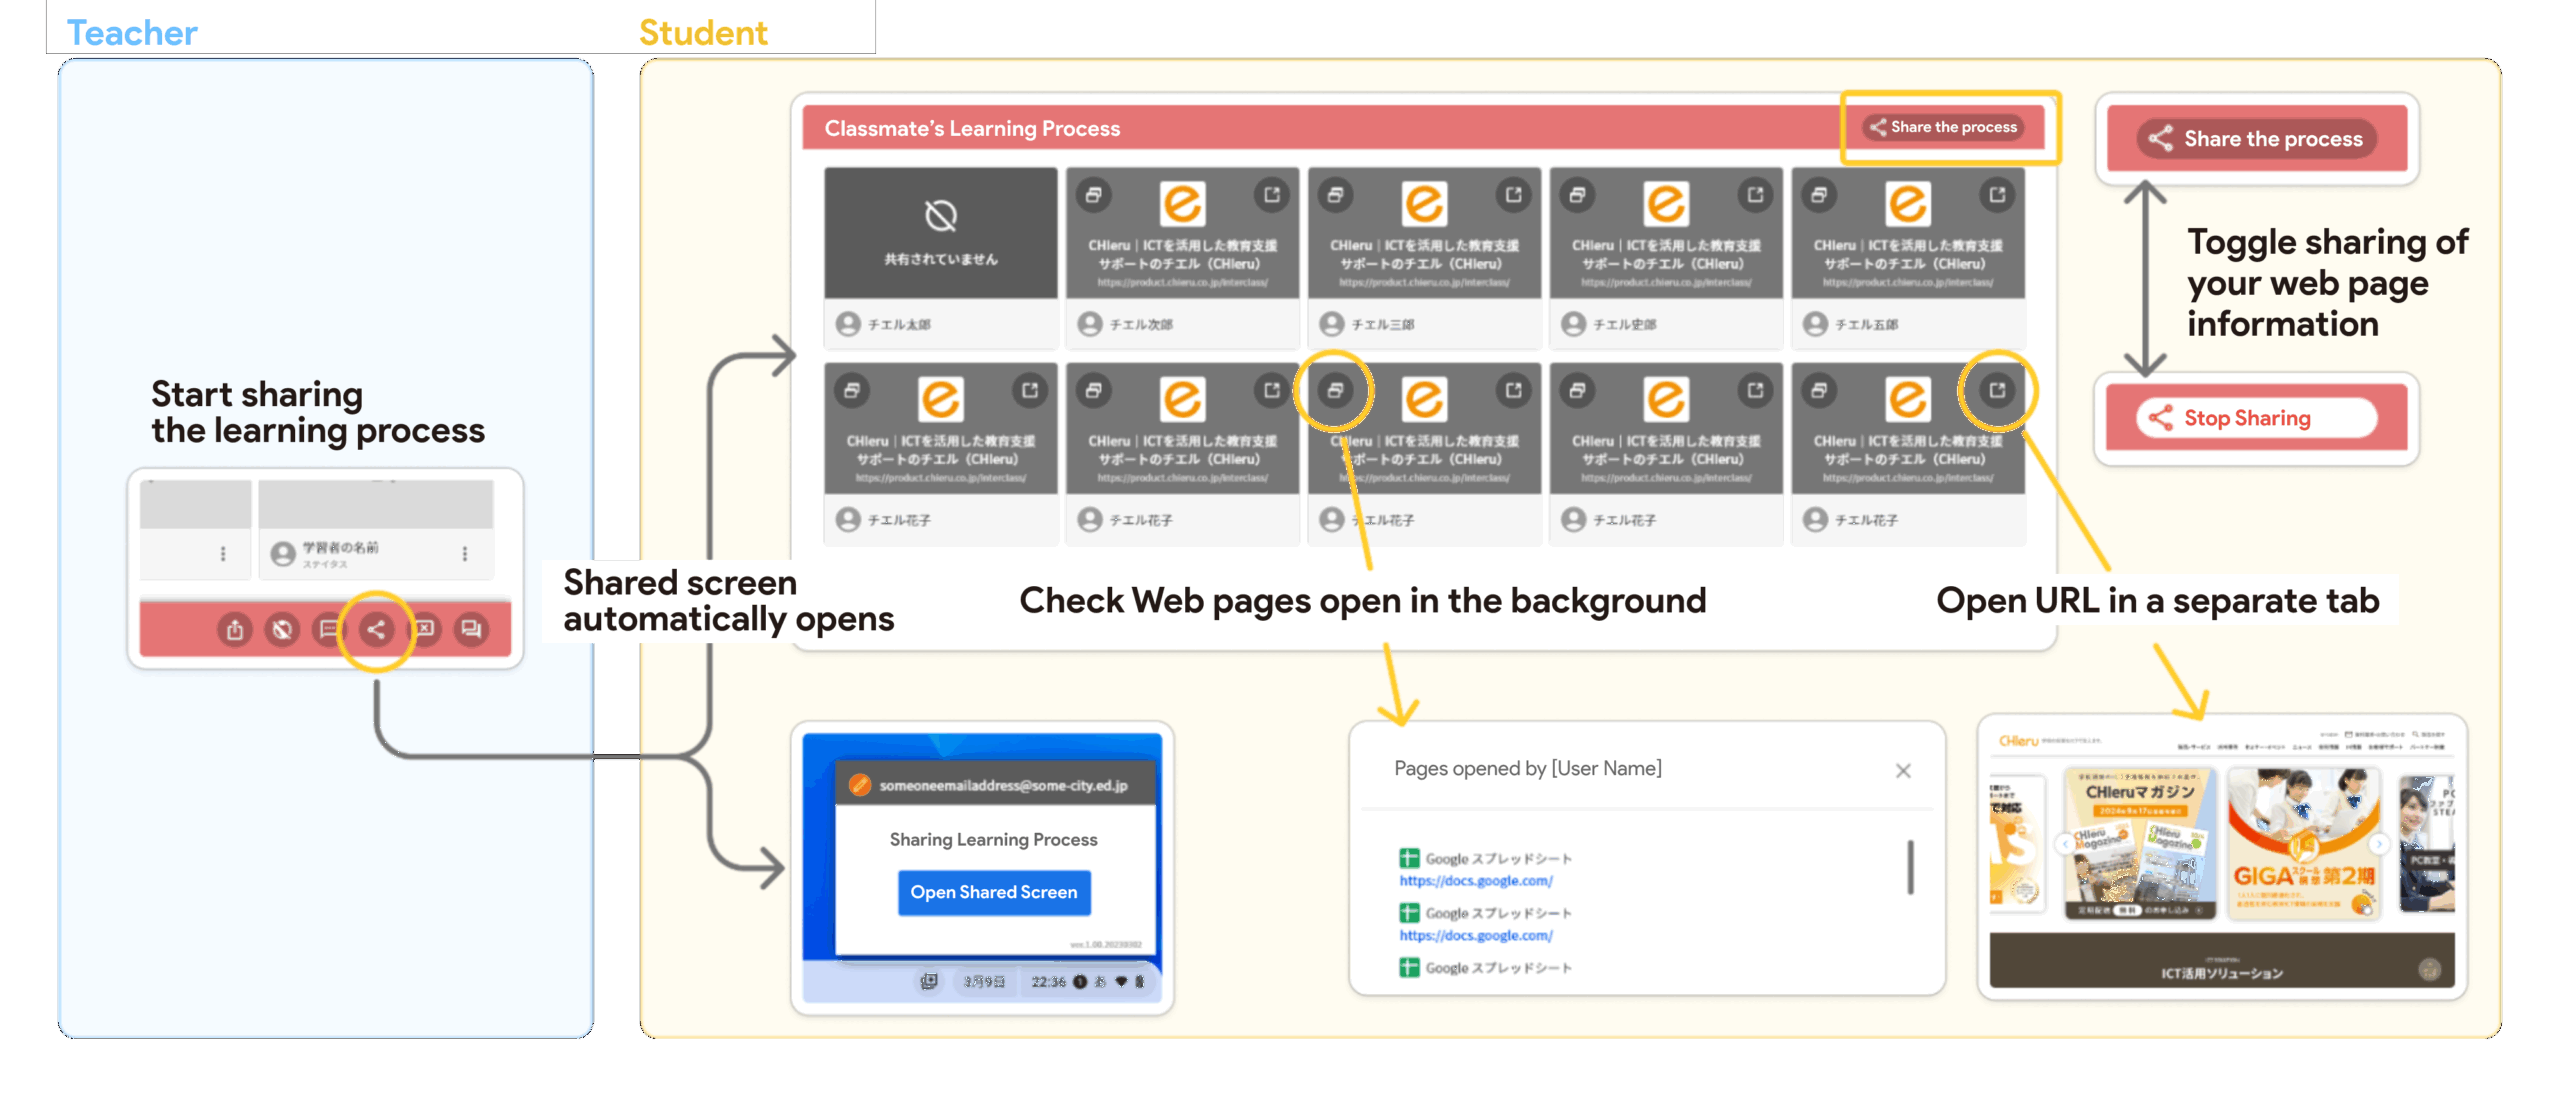Open the https://docs.google.com/ link

(x=1475, y=881)
